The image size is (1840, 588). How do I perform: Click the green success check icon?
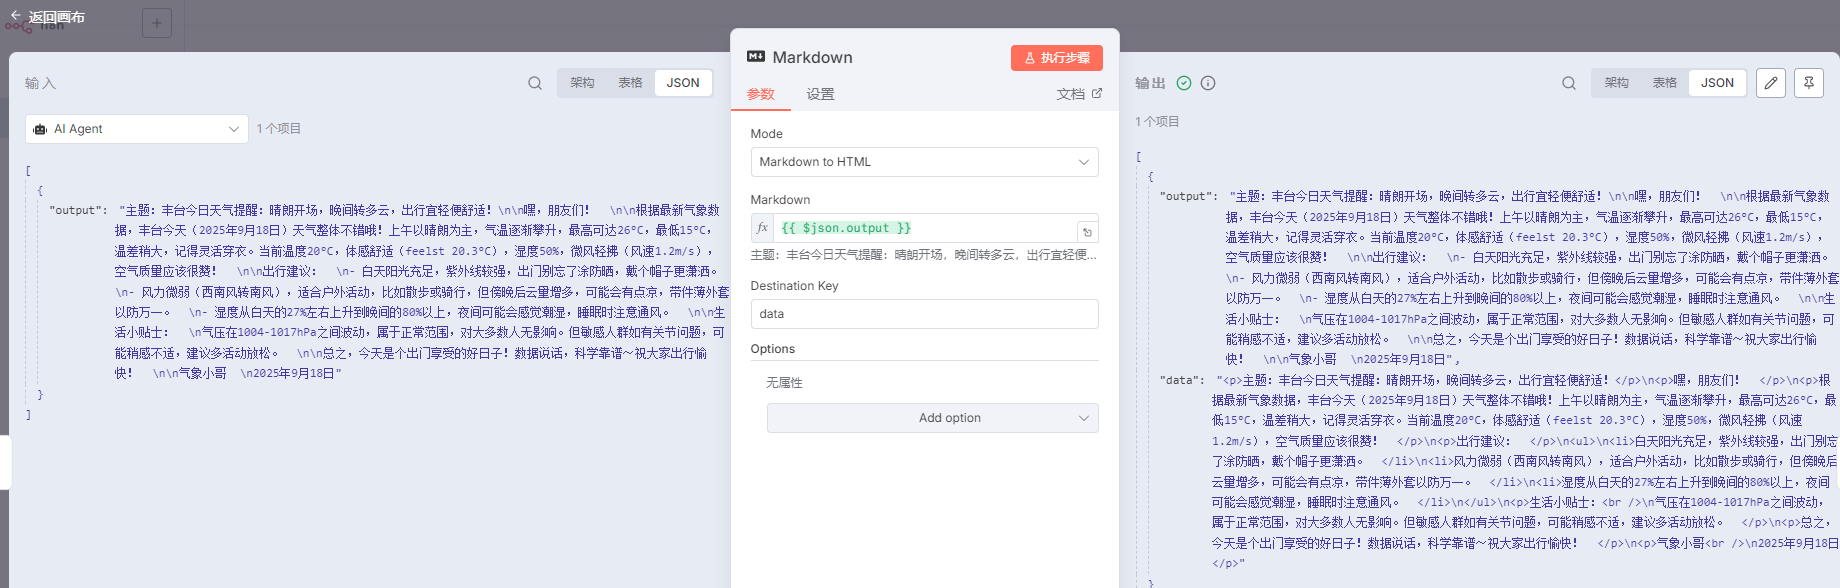[x=1184, y=83]
